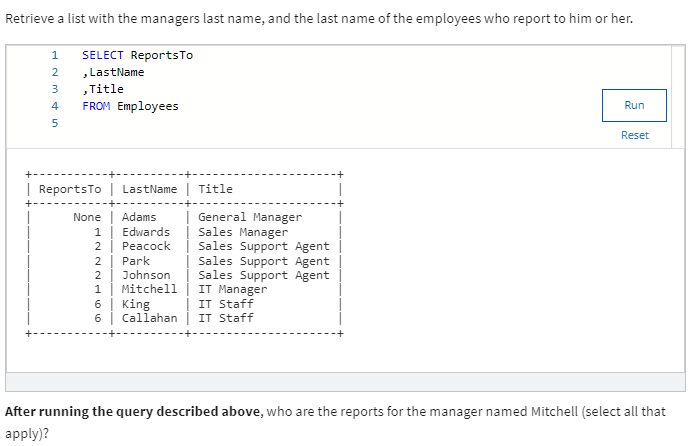Click the Callahan entry in the results
This screenshot has width=688, height=446.
(149, 318)
